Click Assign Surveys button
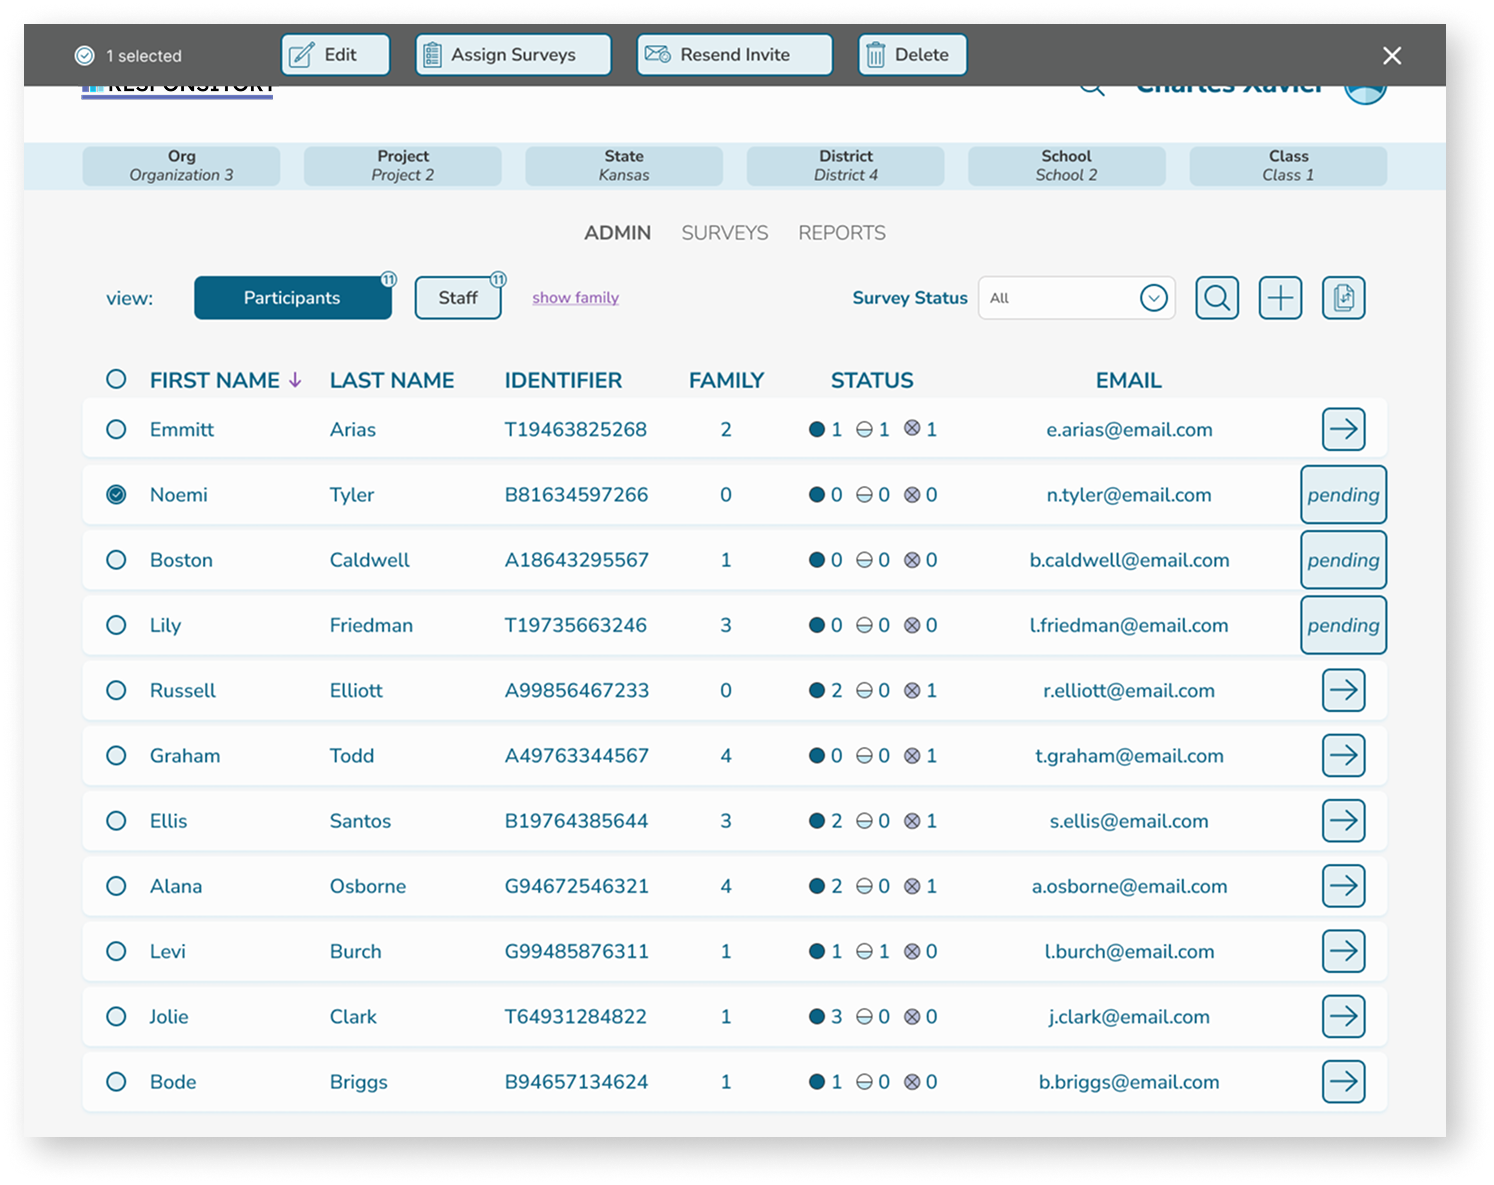The image size is (1494, 1185). [x=513, y=55]
